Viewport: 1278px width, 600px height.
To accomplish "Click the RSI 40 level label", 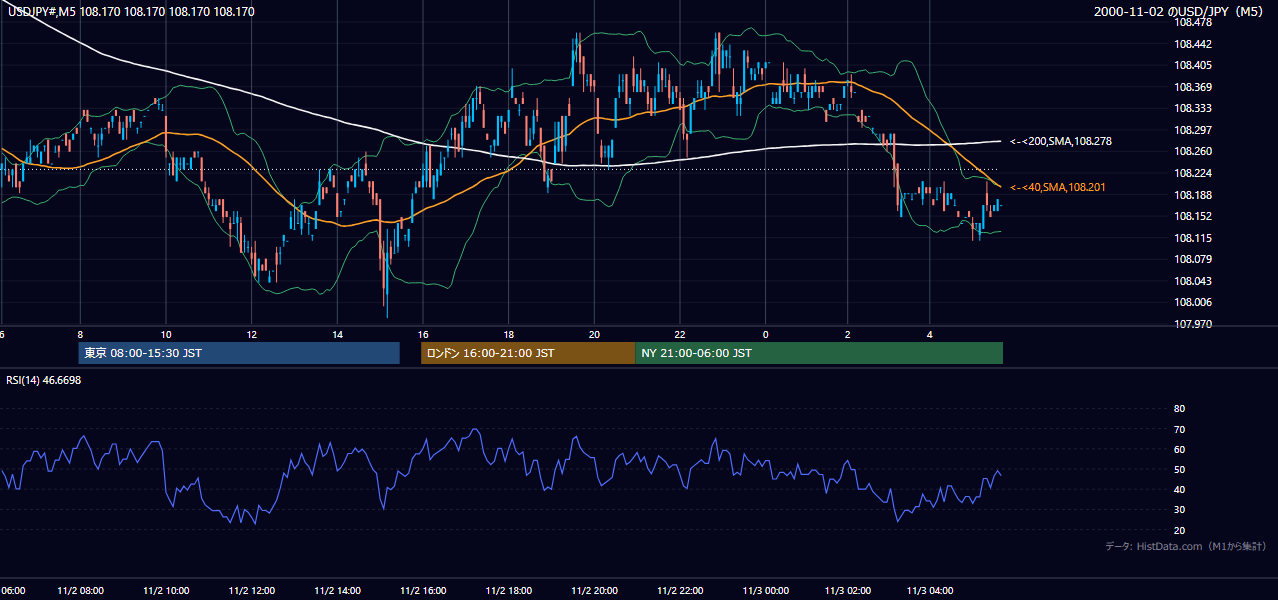I will coord(1179,490).
